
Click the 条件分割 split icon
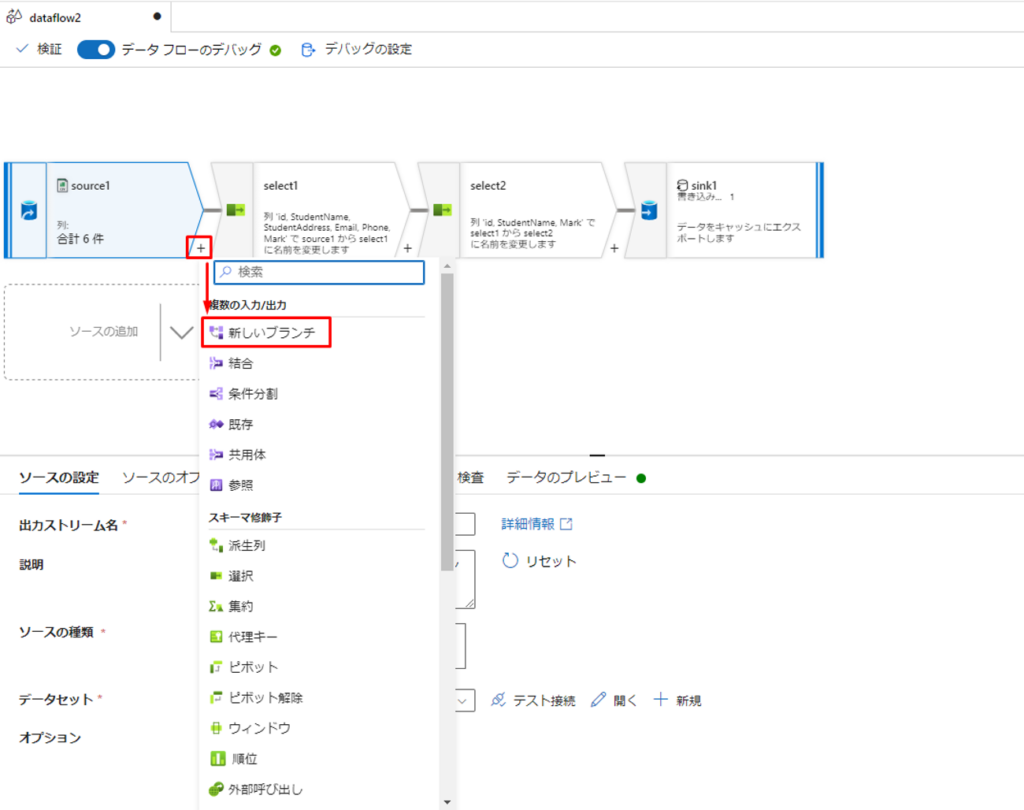[x=216, y=394]
